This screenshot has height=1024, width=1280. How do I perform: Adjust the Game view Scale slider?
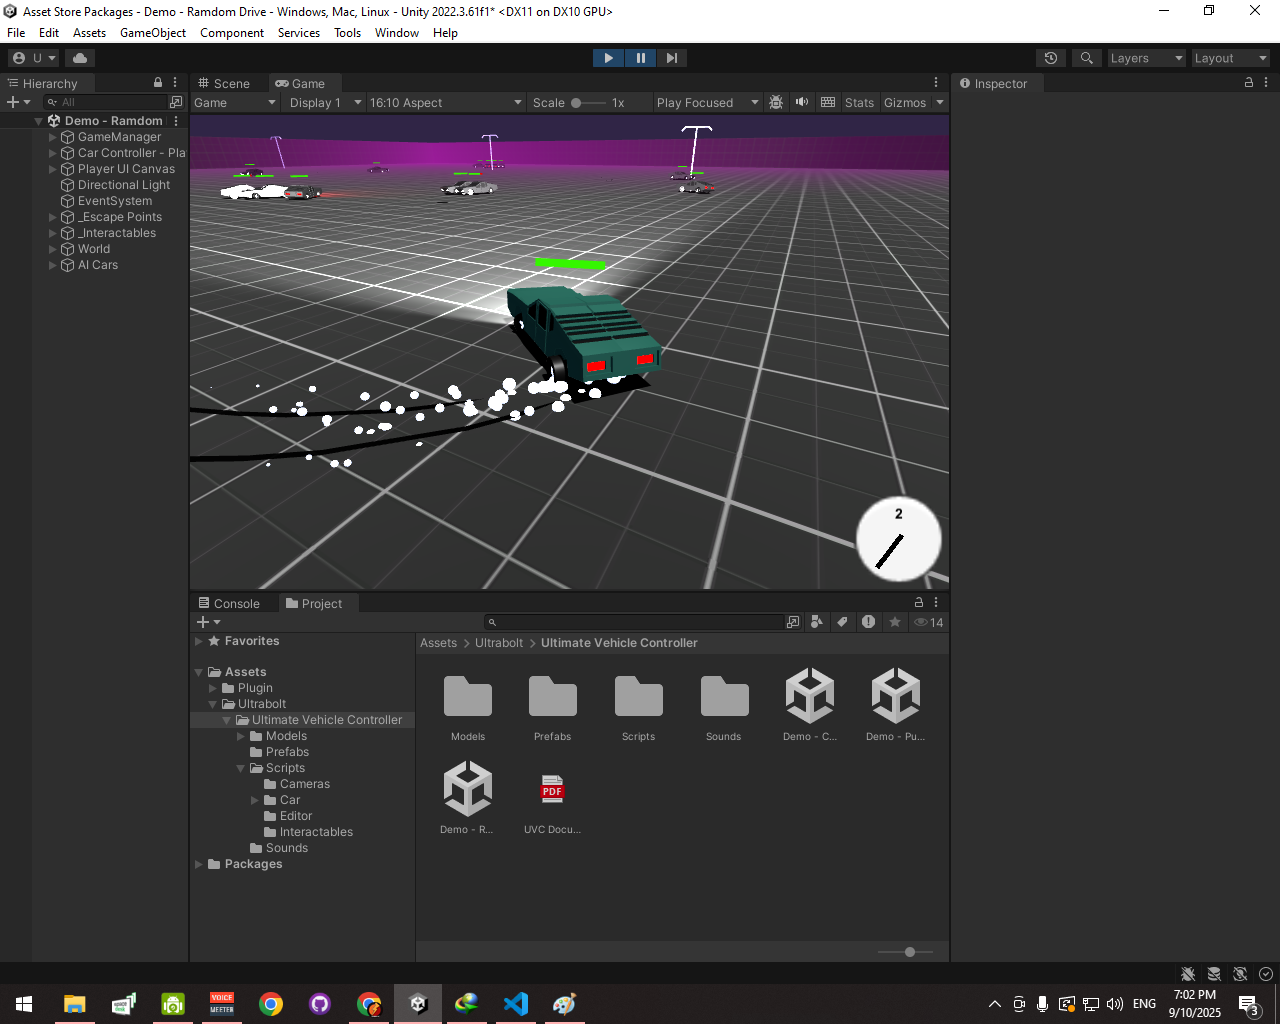click(588, 102)
